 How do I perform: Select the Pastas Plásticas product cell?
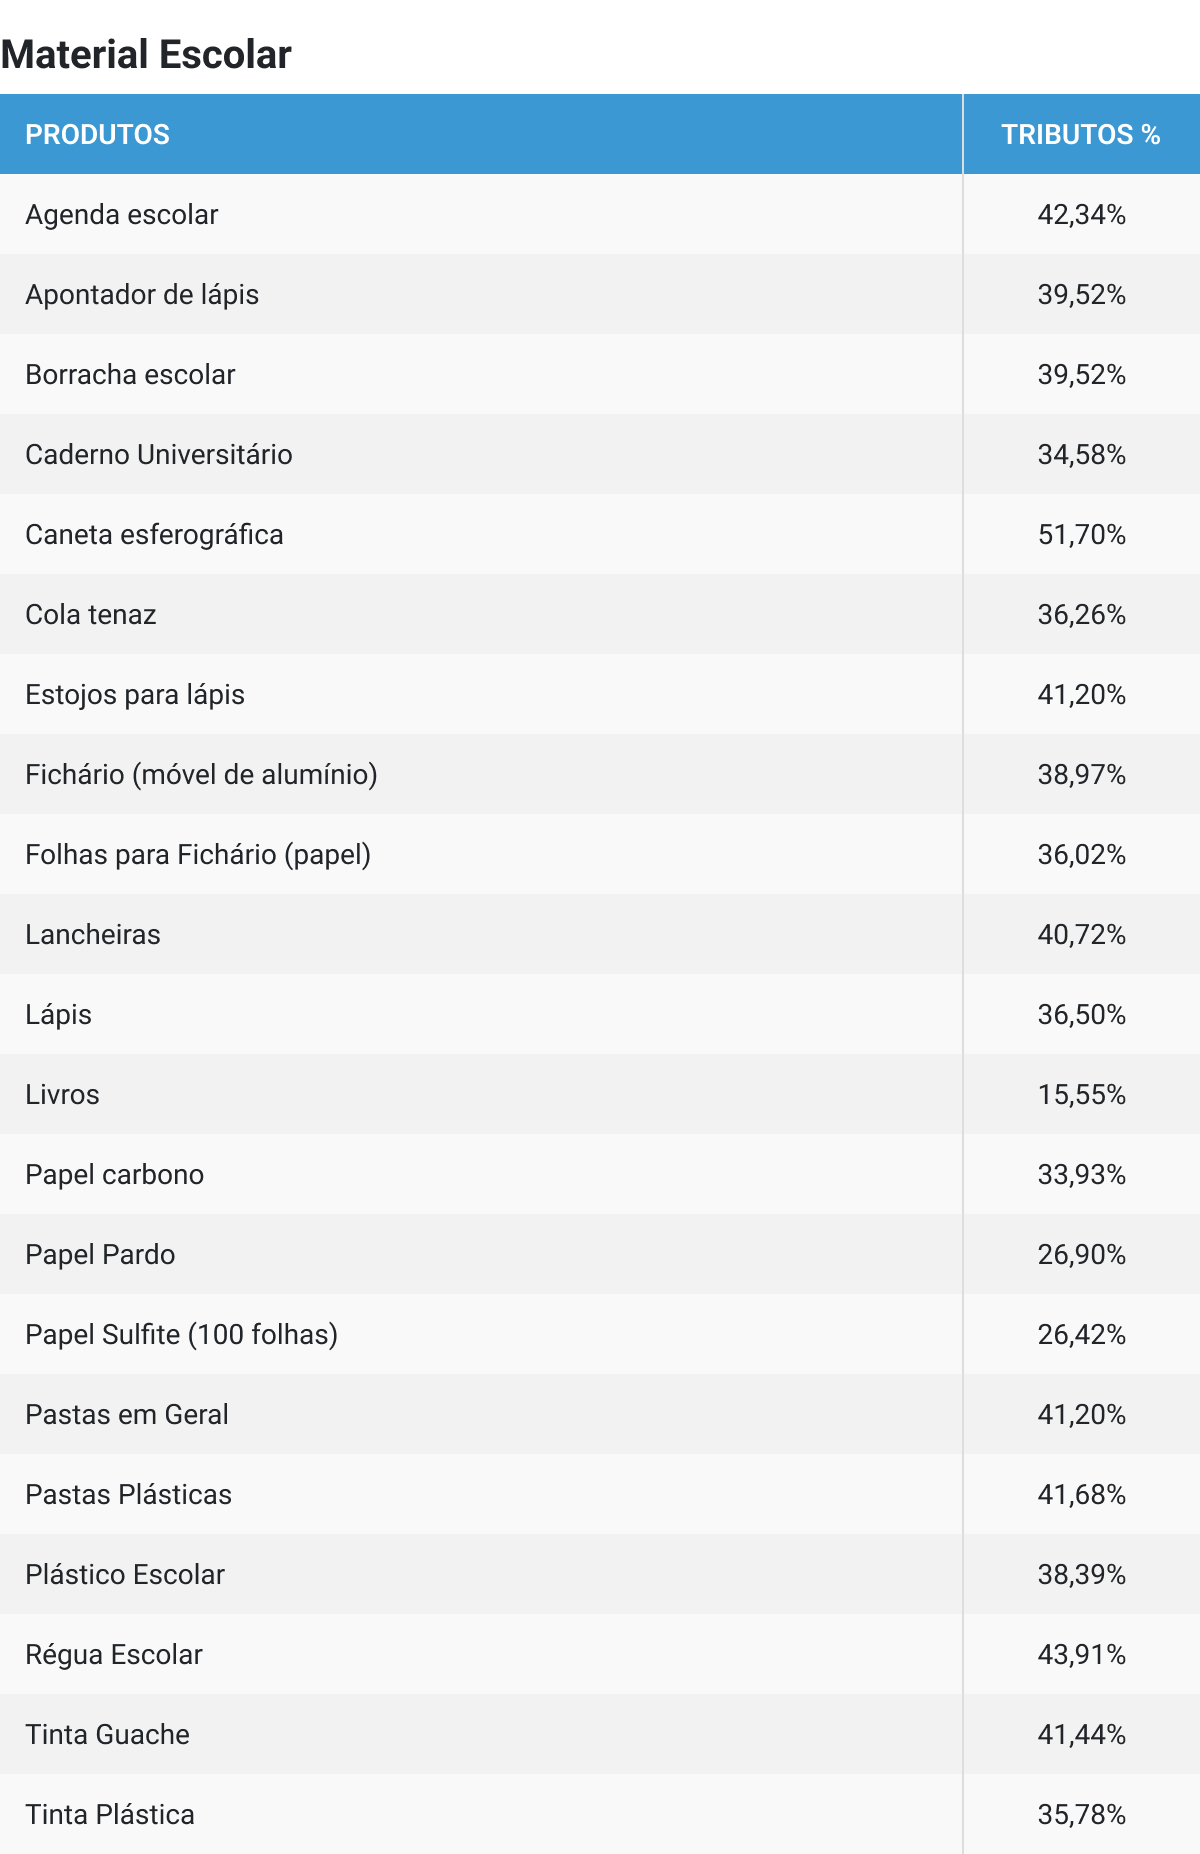pos(128,1494)
